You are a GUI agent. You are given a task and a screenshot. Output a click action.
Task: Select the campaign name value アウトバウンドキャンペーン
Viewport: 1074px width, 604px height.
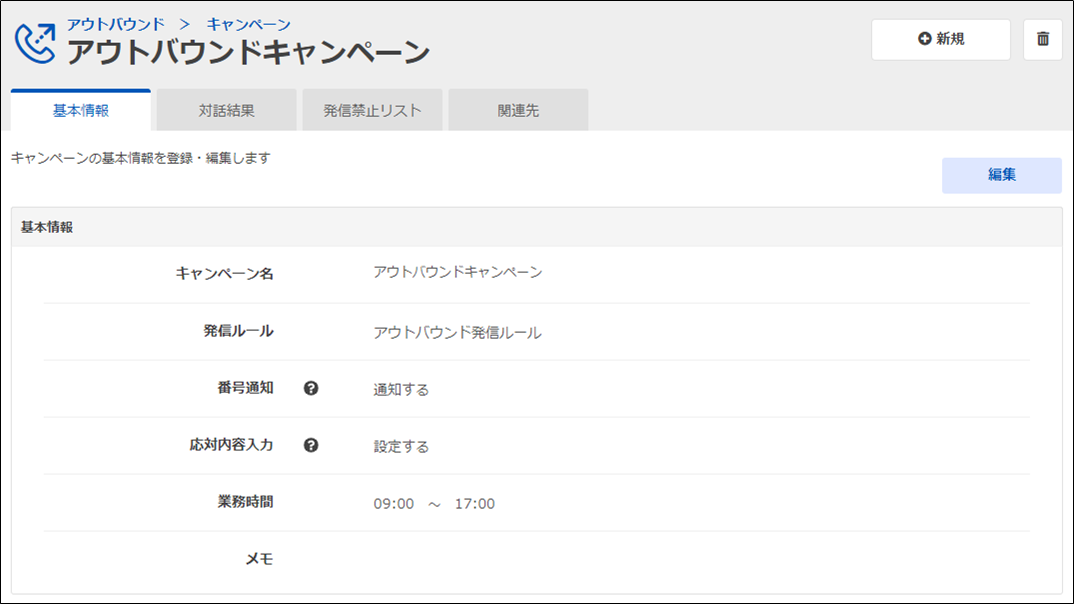(458, 273)
